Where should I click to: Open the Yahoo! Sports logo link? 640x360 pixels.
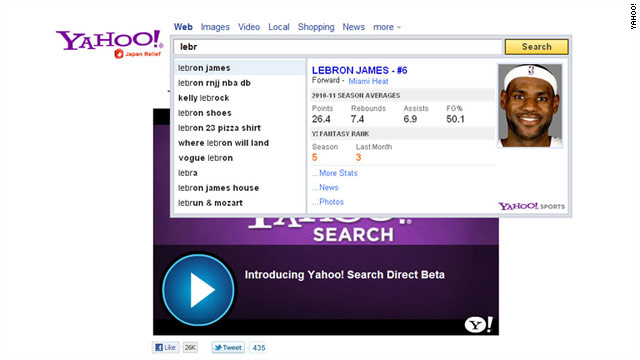coord(531,206)
